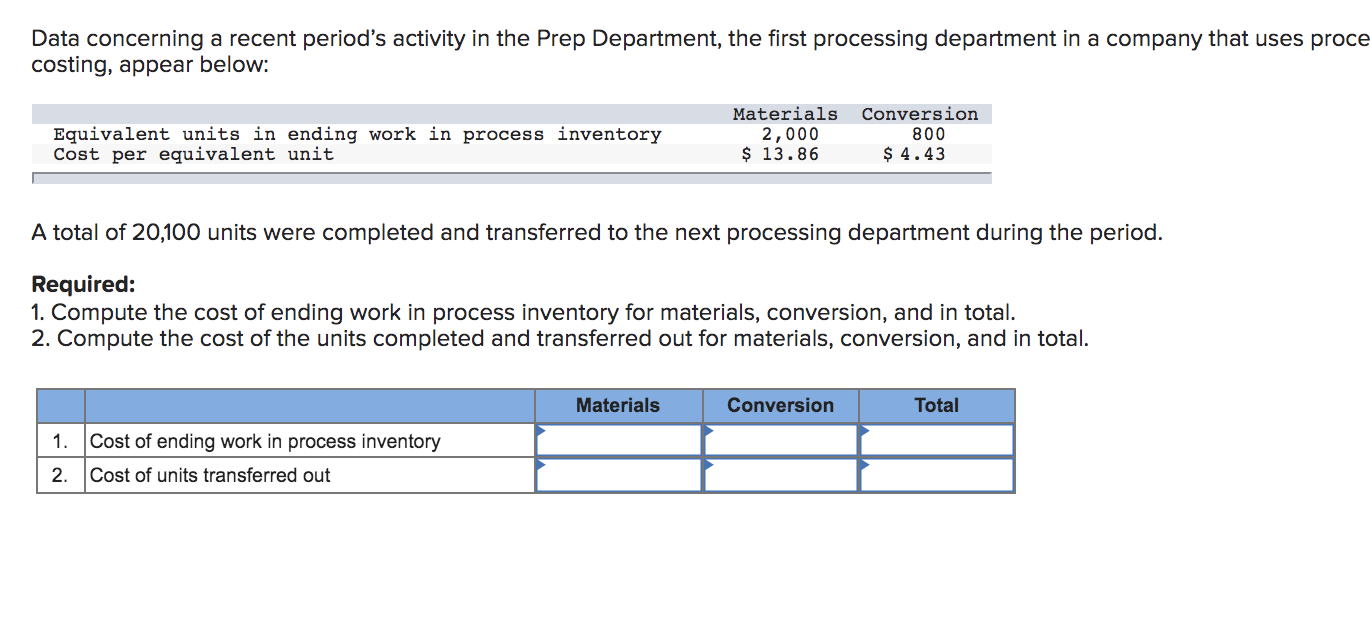Click the small expander below the data table

(x=36, y=177)
